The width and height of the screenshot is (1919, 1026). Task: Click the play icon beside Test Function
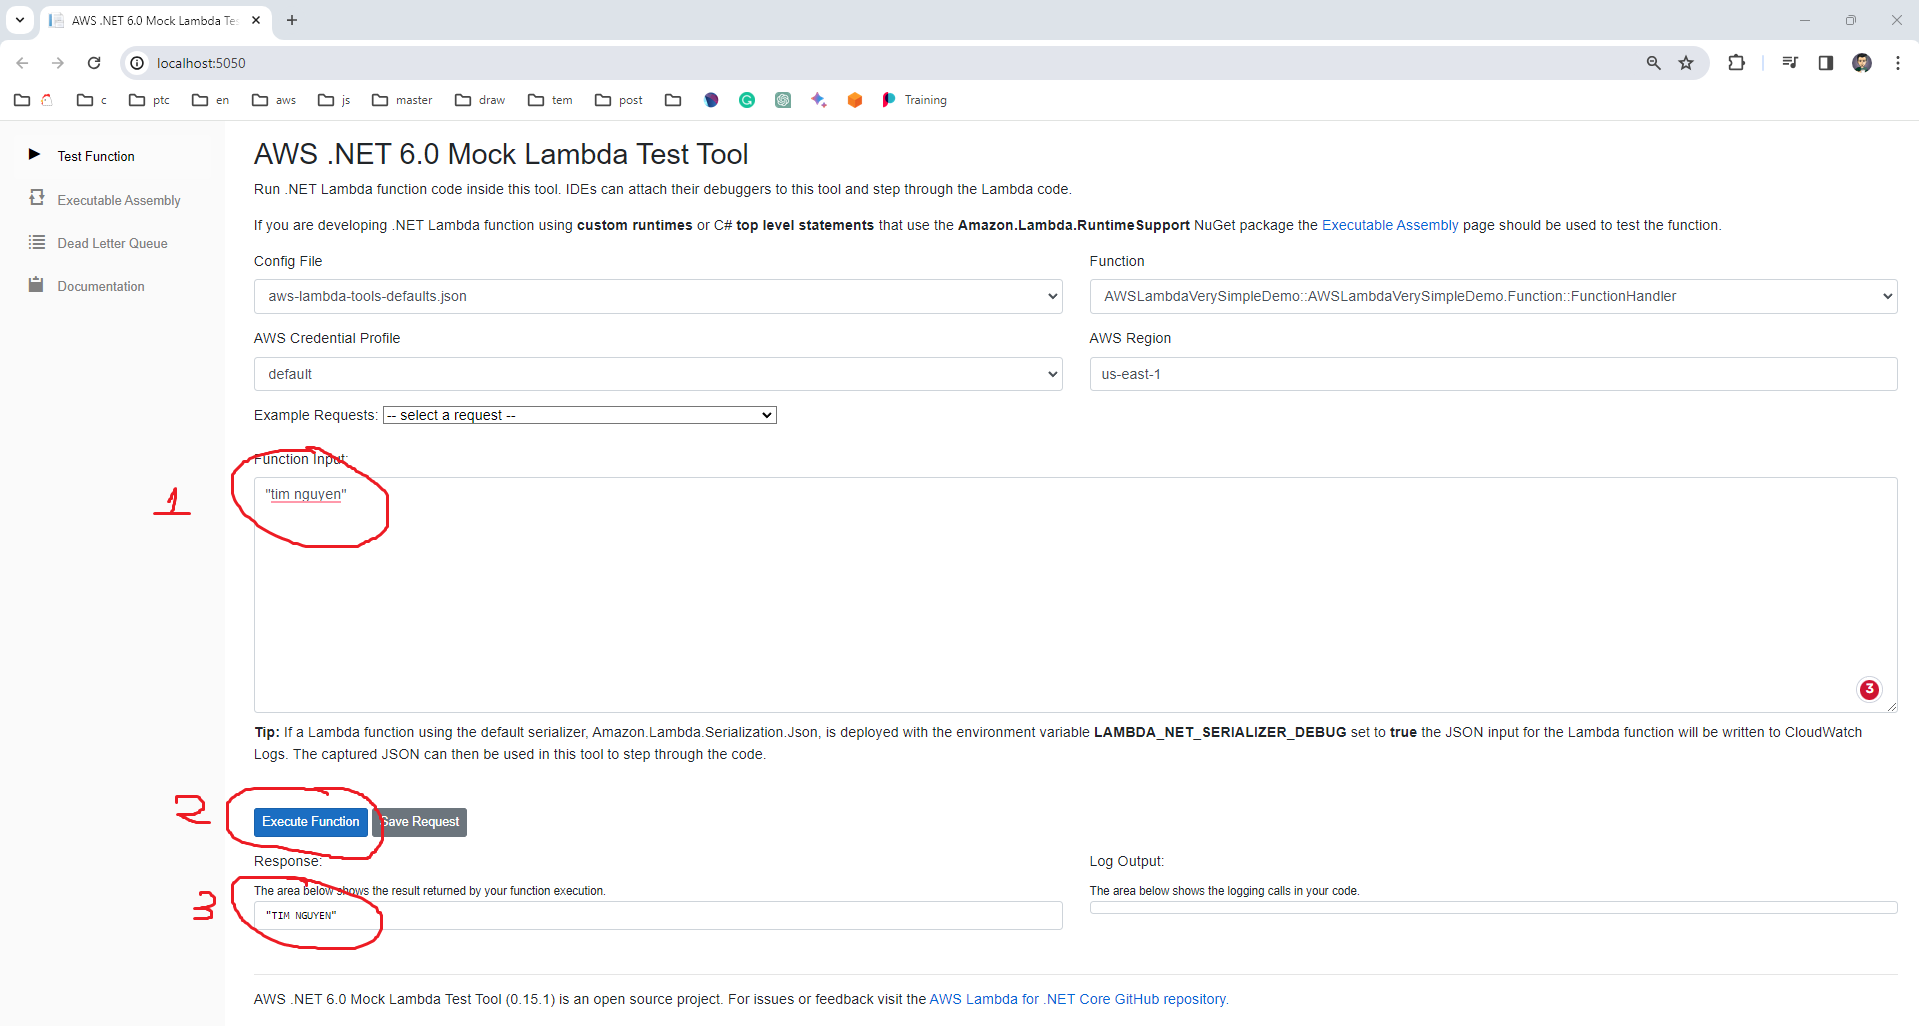(x=34, y=154)
